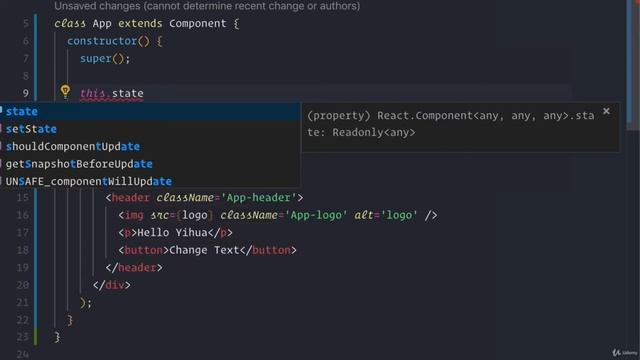Click the 'Readonly<any>' type in tooltip

coord(373,133)
